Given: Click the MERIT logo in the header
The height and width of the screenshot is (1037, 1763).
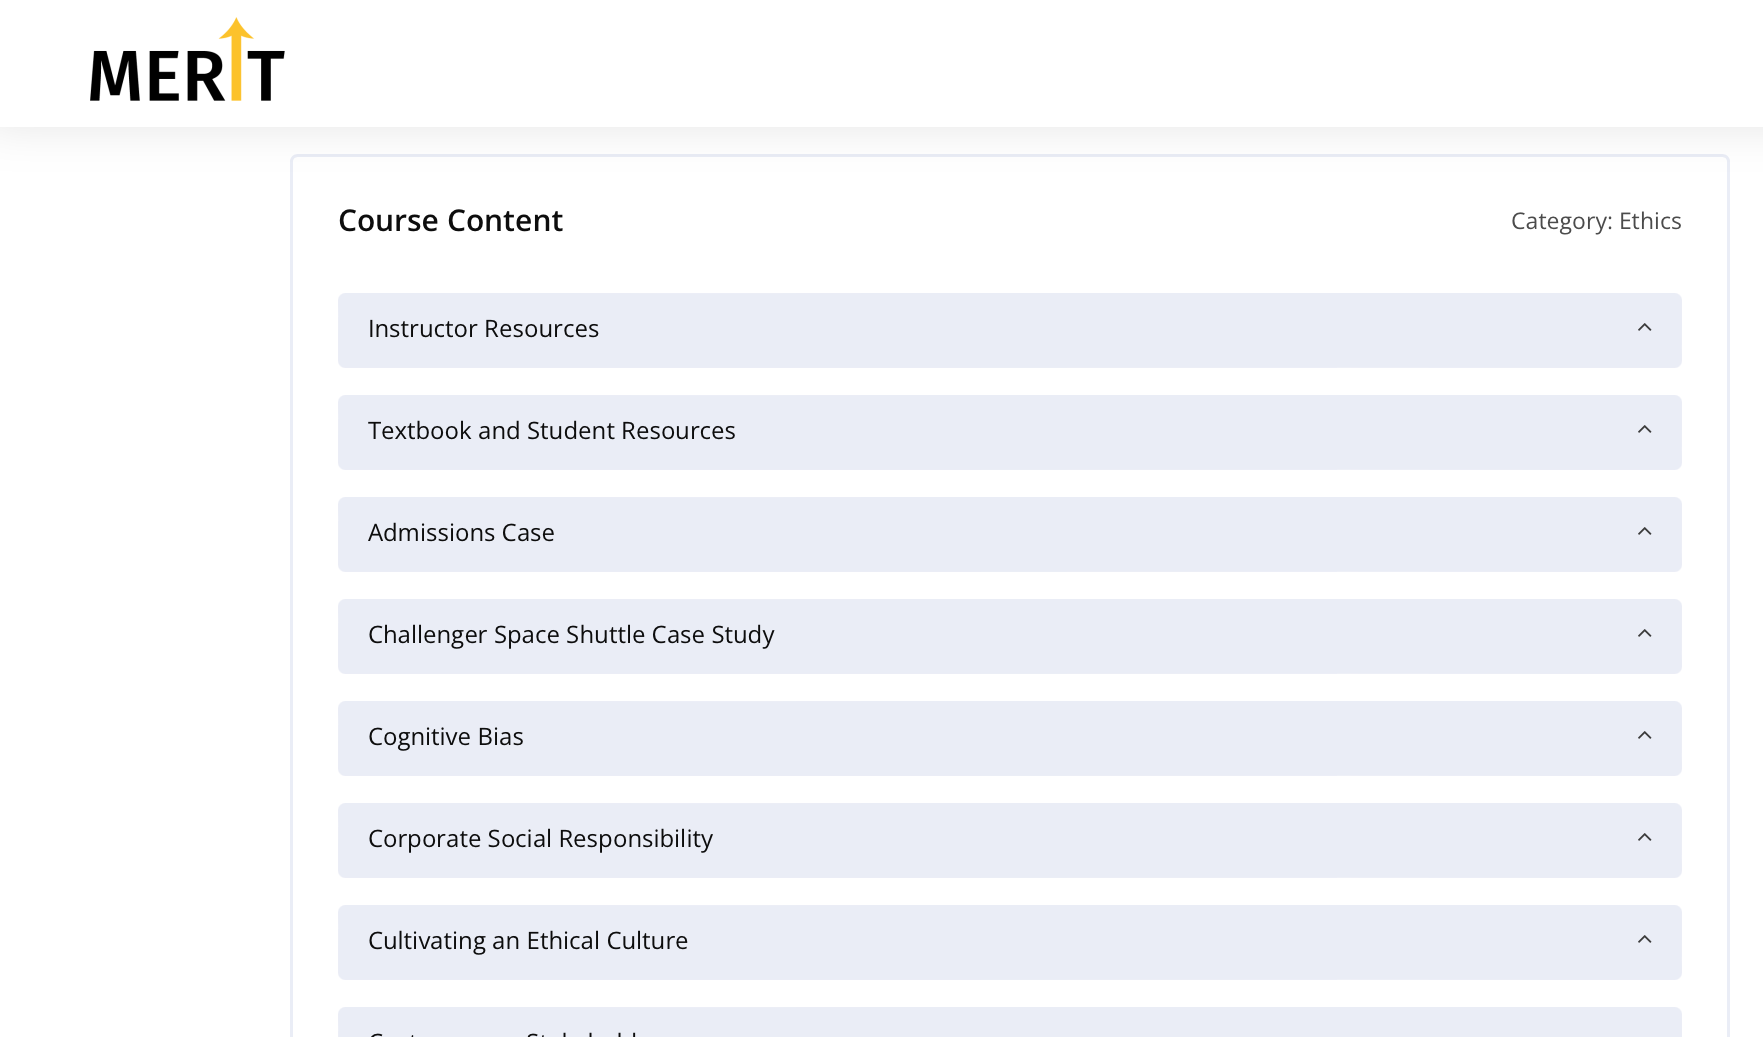Looking at the screenshot, I should [x=187, y=63].
